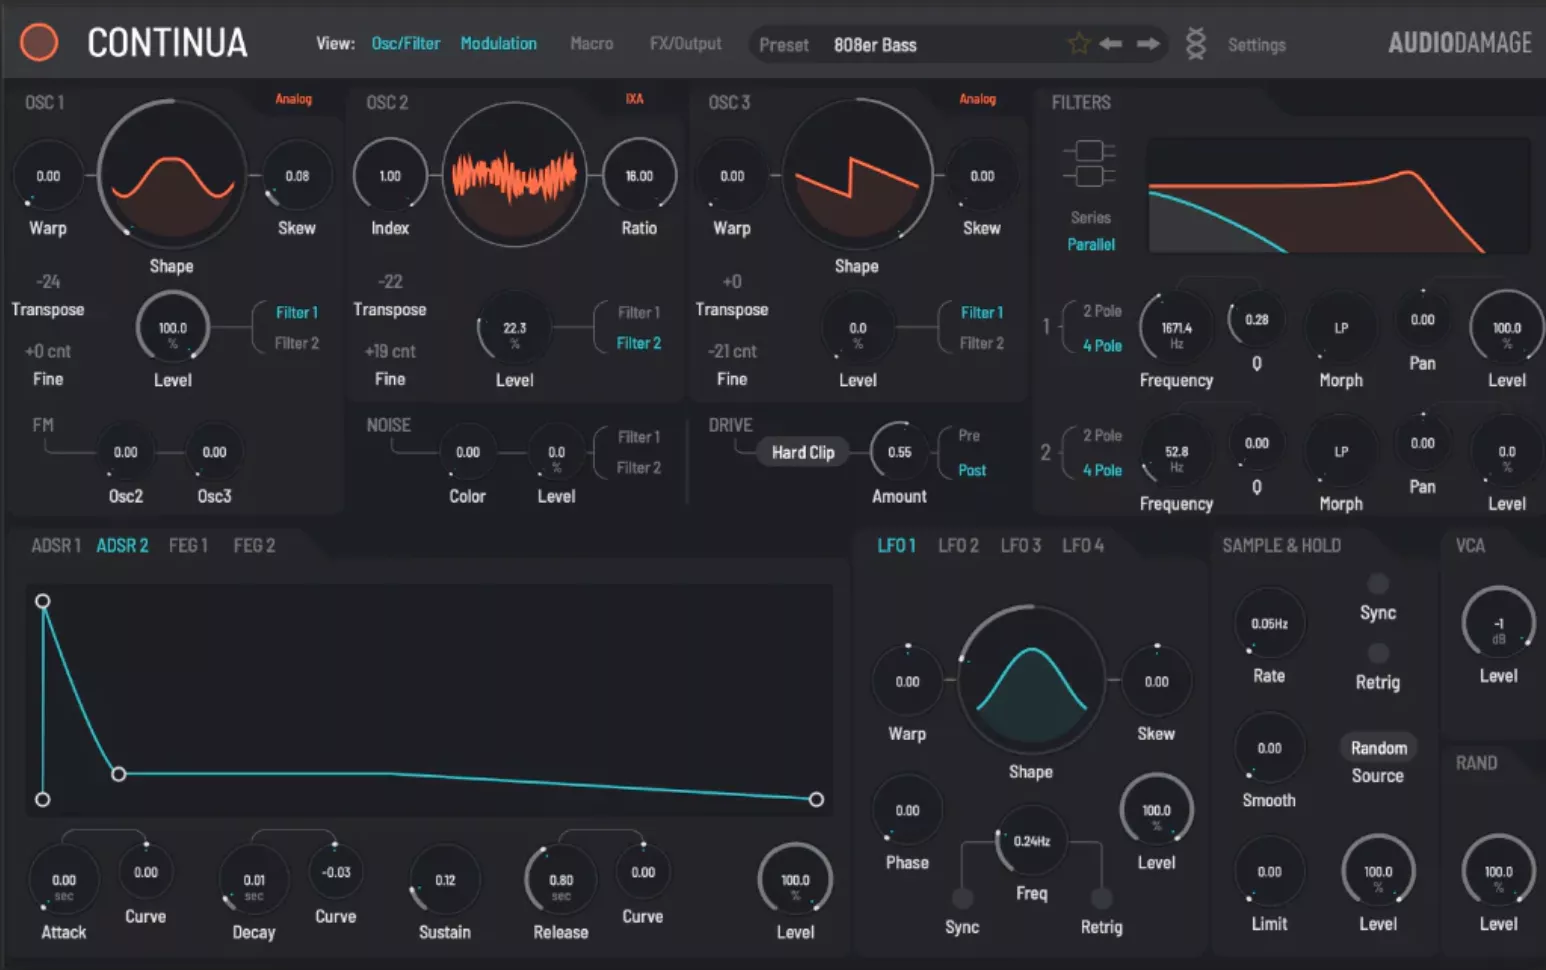Switch filter routing to Series
This screenshot has height=970, width=1546.
click(1090, 217)
